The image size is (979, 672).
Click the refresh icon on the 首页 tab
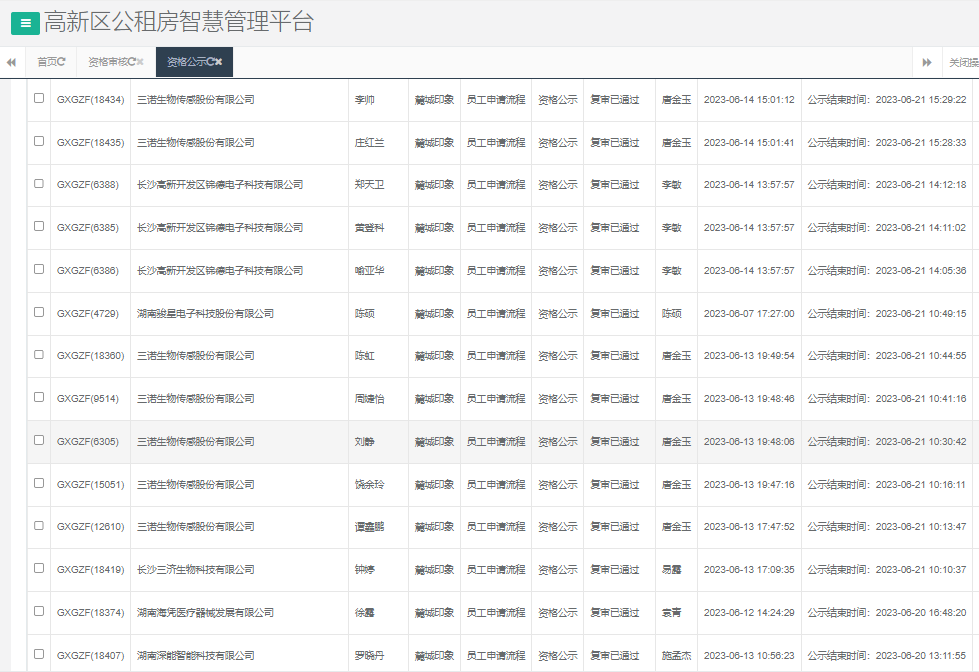pyautogui.click(x=62, y=62)
